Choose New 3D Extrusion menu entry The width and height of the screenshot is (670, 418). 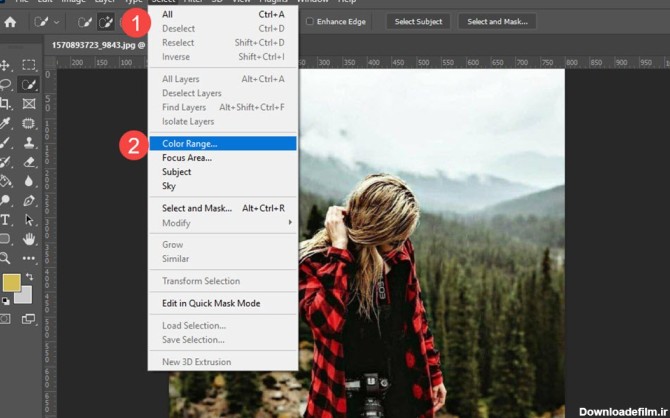click(x=223, y=362)
